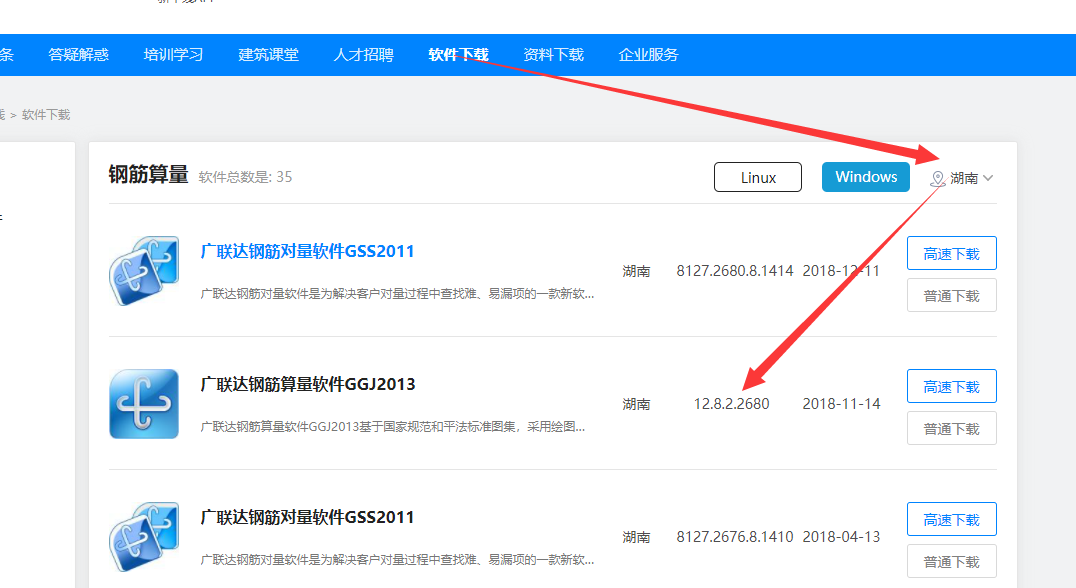Click 普通下载 for GGJ2013
1076x588 pixels.
[x=952, y=429]
